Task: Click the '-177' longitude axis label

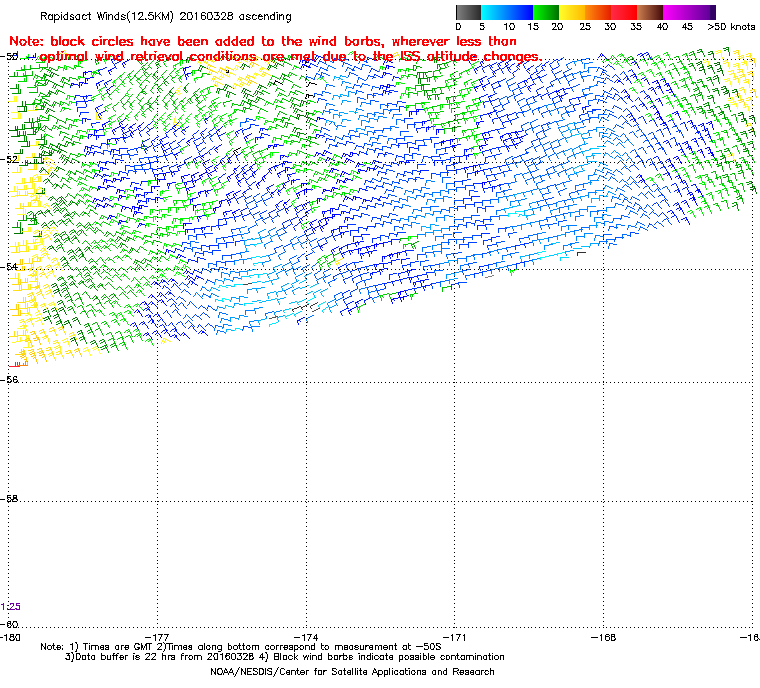Action: point(157,637)
